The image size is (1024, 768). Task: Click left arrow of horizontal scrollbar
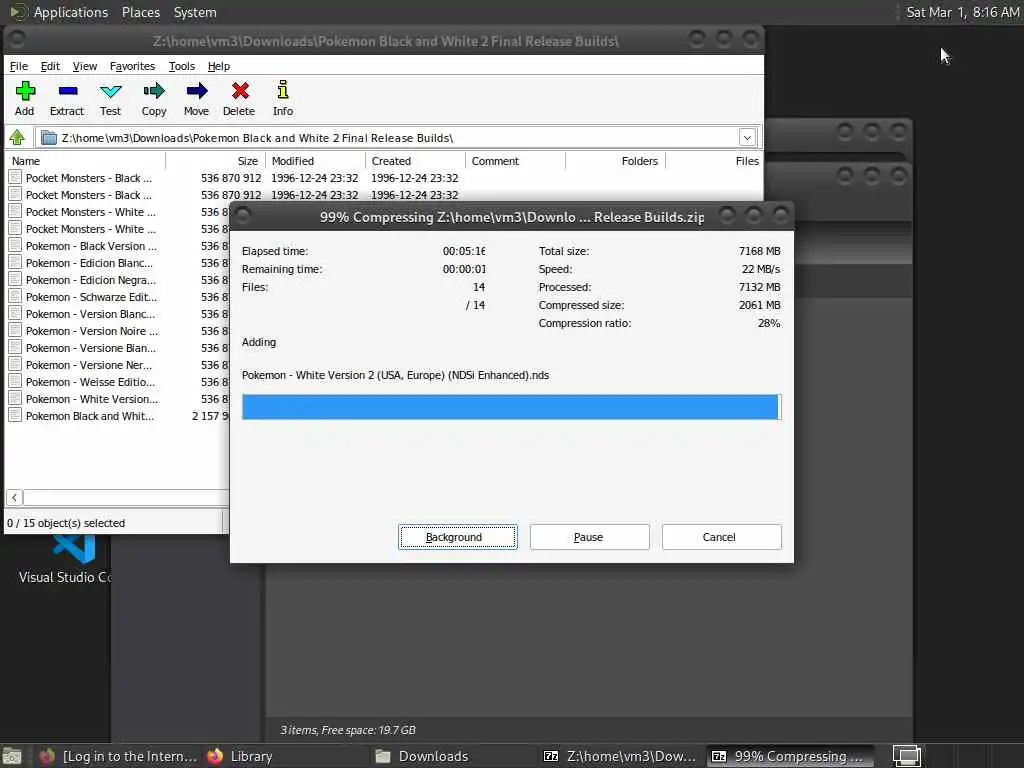(x=14, y=498)
